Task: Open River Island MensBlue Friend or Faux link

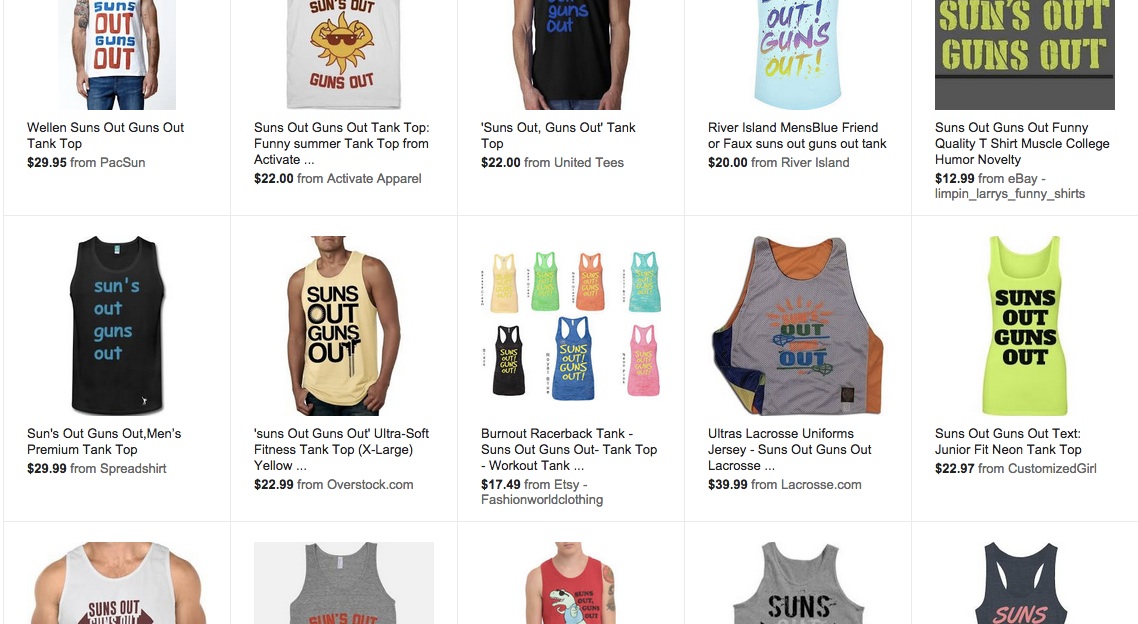Action: click(797, 135)
